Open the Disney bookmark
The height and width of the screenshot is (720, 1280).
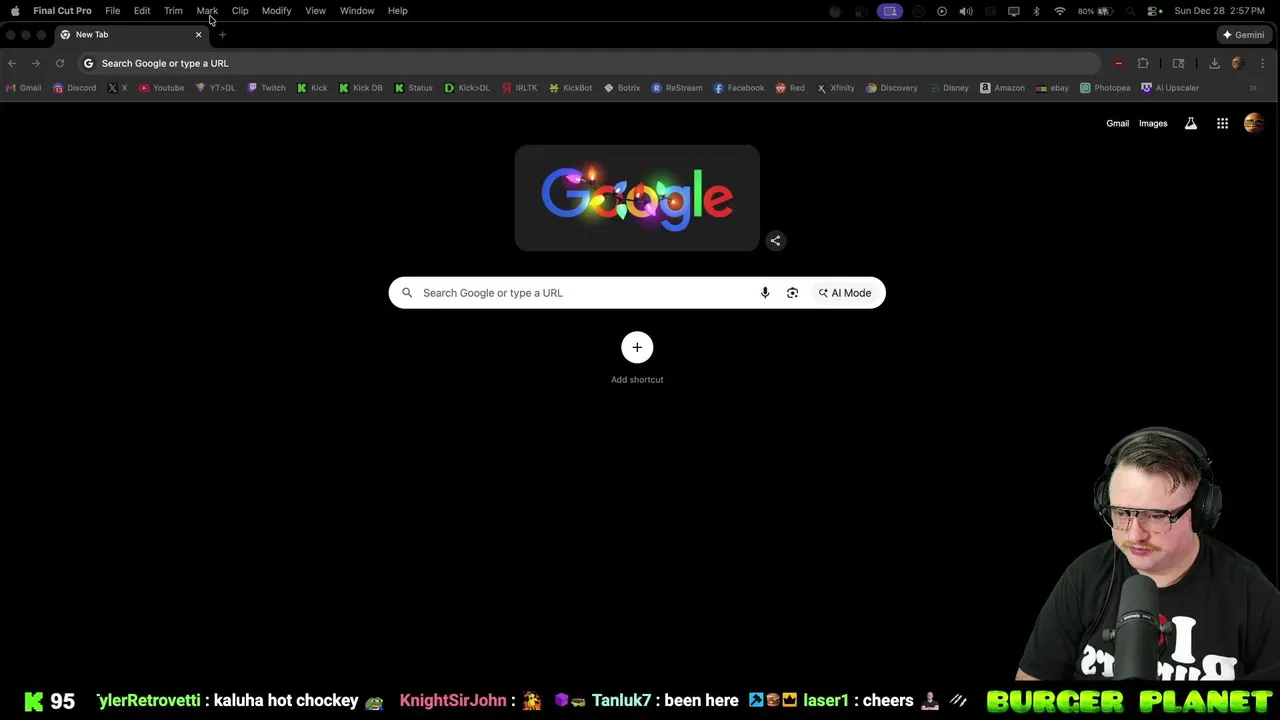(x=949, y=88)
